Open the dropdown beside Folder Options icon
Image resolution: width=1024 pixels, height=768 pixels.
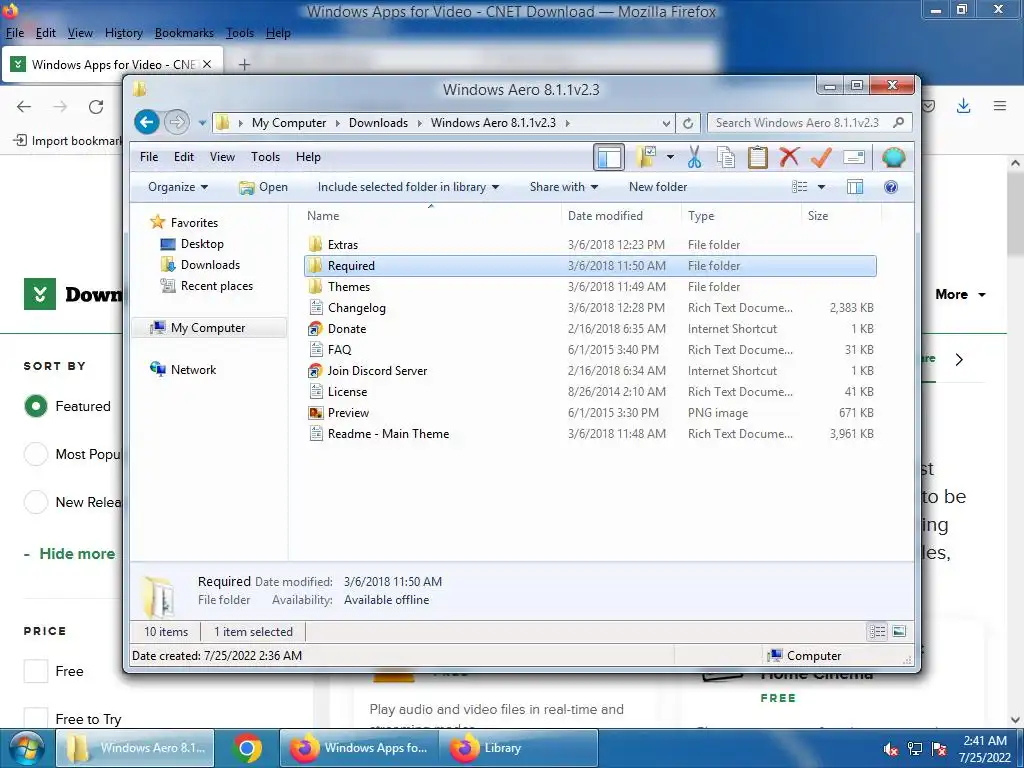pos(670,157)
